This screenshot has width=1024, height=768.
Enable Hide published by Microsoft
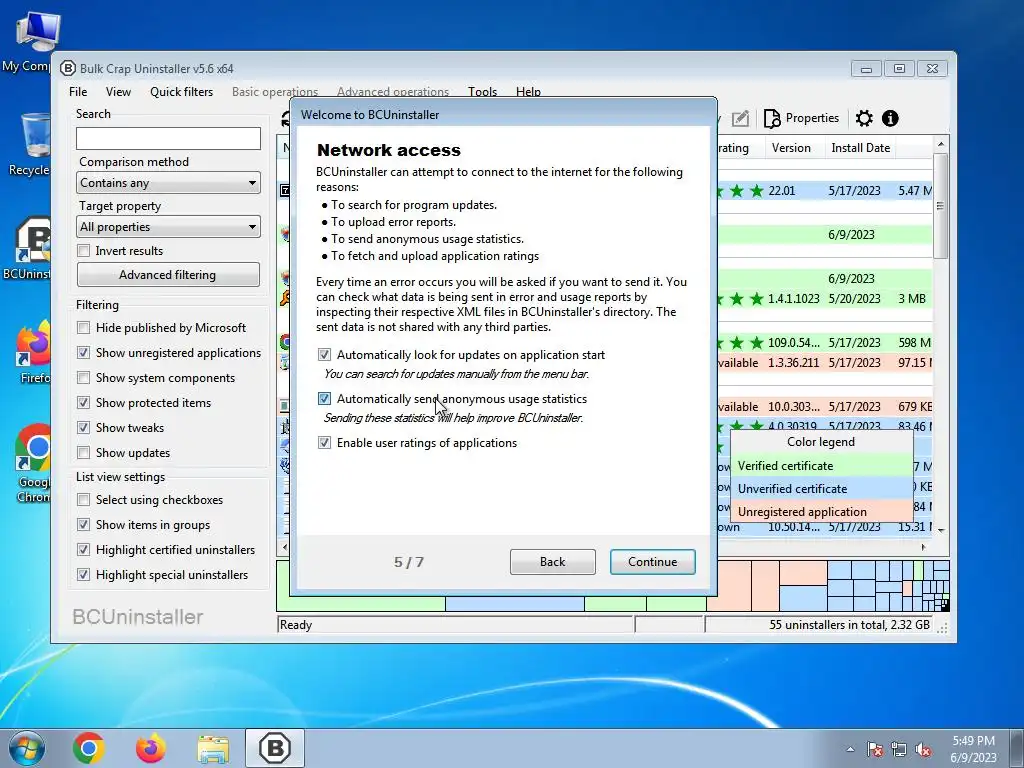tap(84, 328)
